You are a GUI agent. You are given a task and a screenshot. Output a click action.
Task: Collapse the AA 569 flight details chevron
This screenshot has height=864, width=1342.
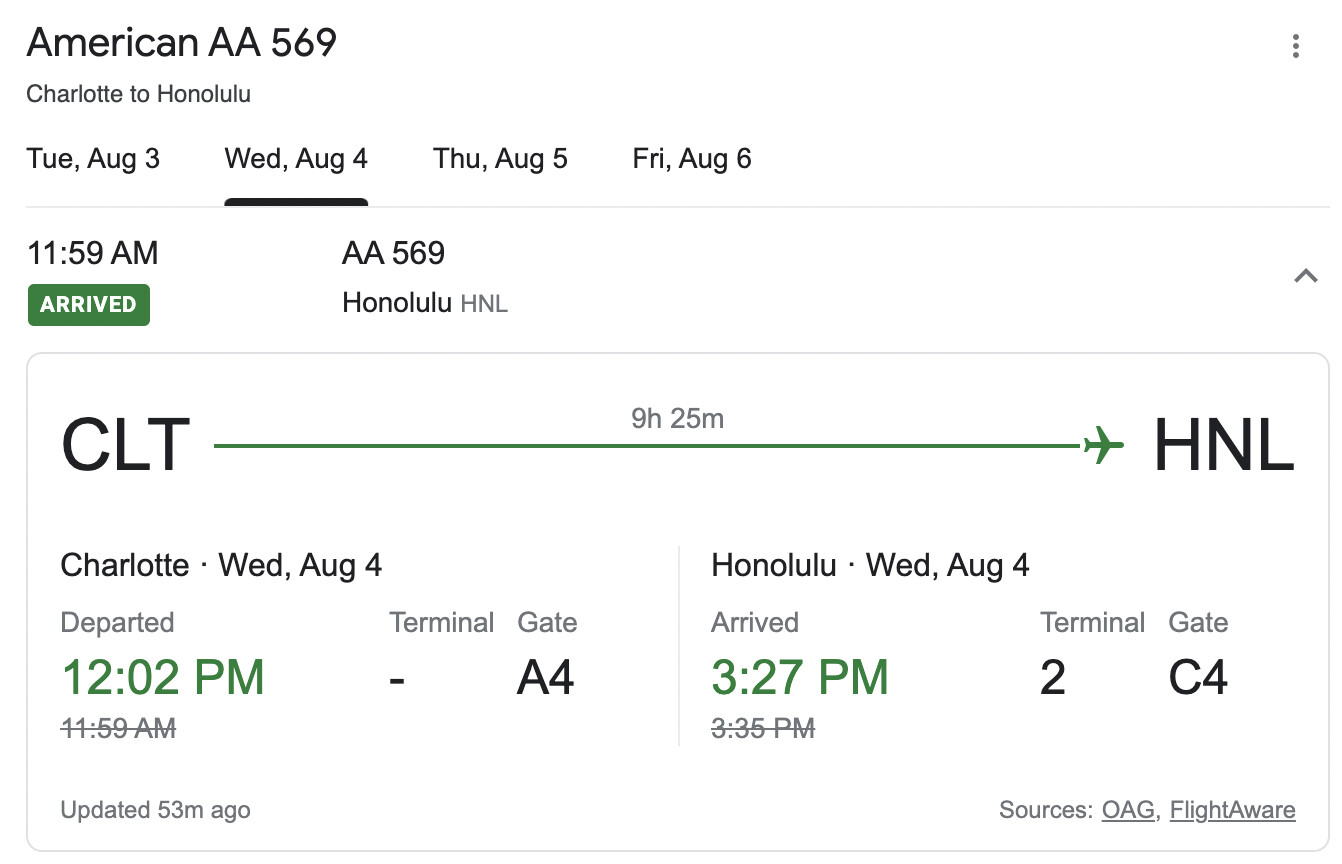(1305, 276)
